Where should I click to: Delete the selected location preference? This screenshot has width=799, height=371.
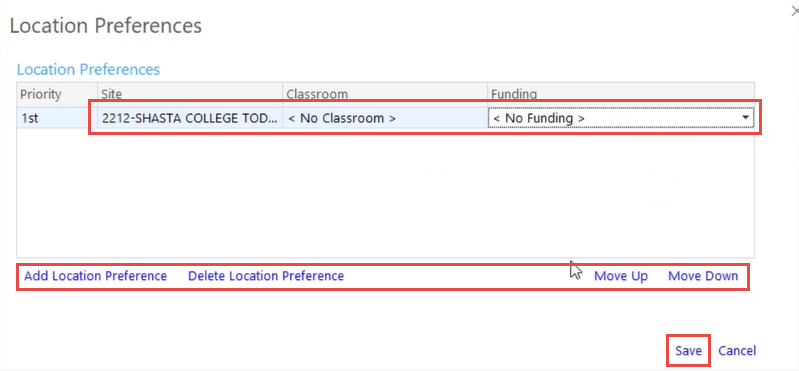coord(266,276)
